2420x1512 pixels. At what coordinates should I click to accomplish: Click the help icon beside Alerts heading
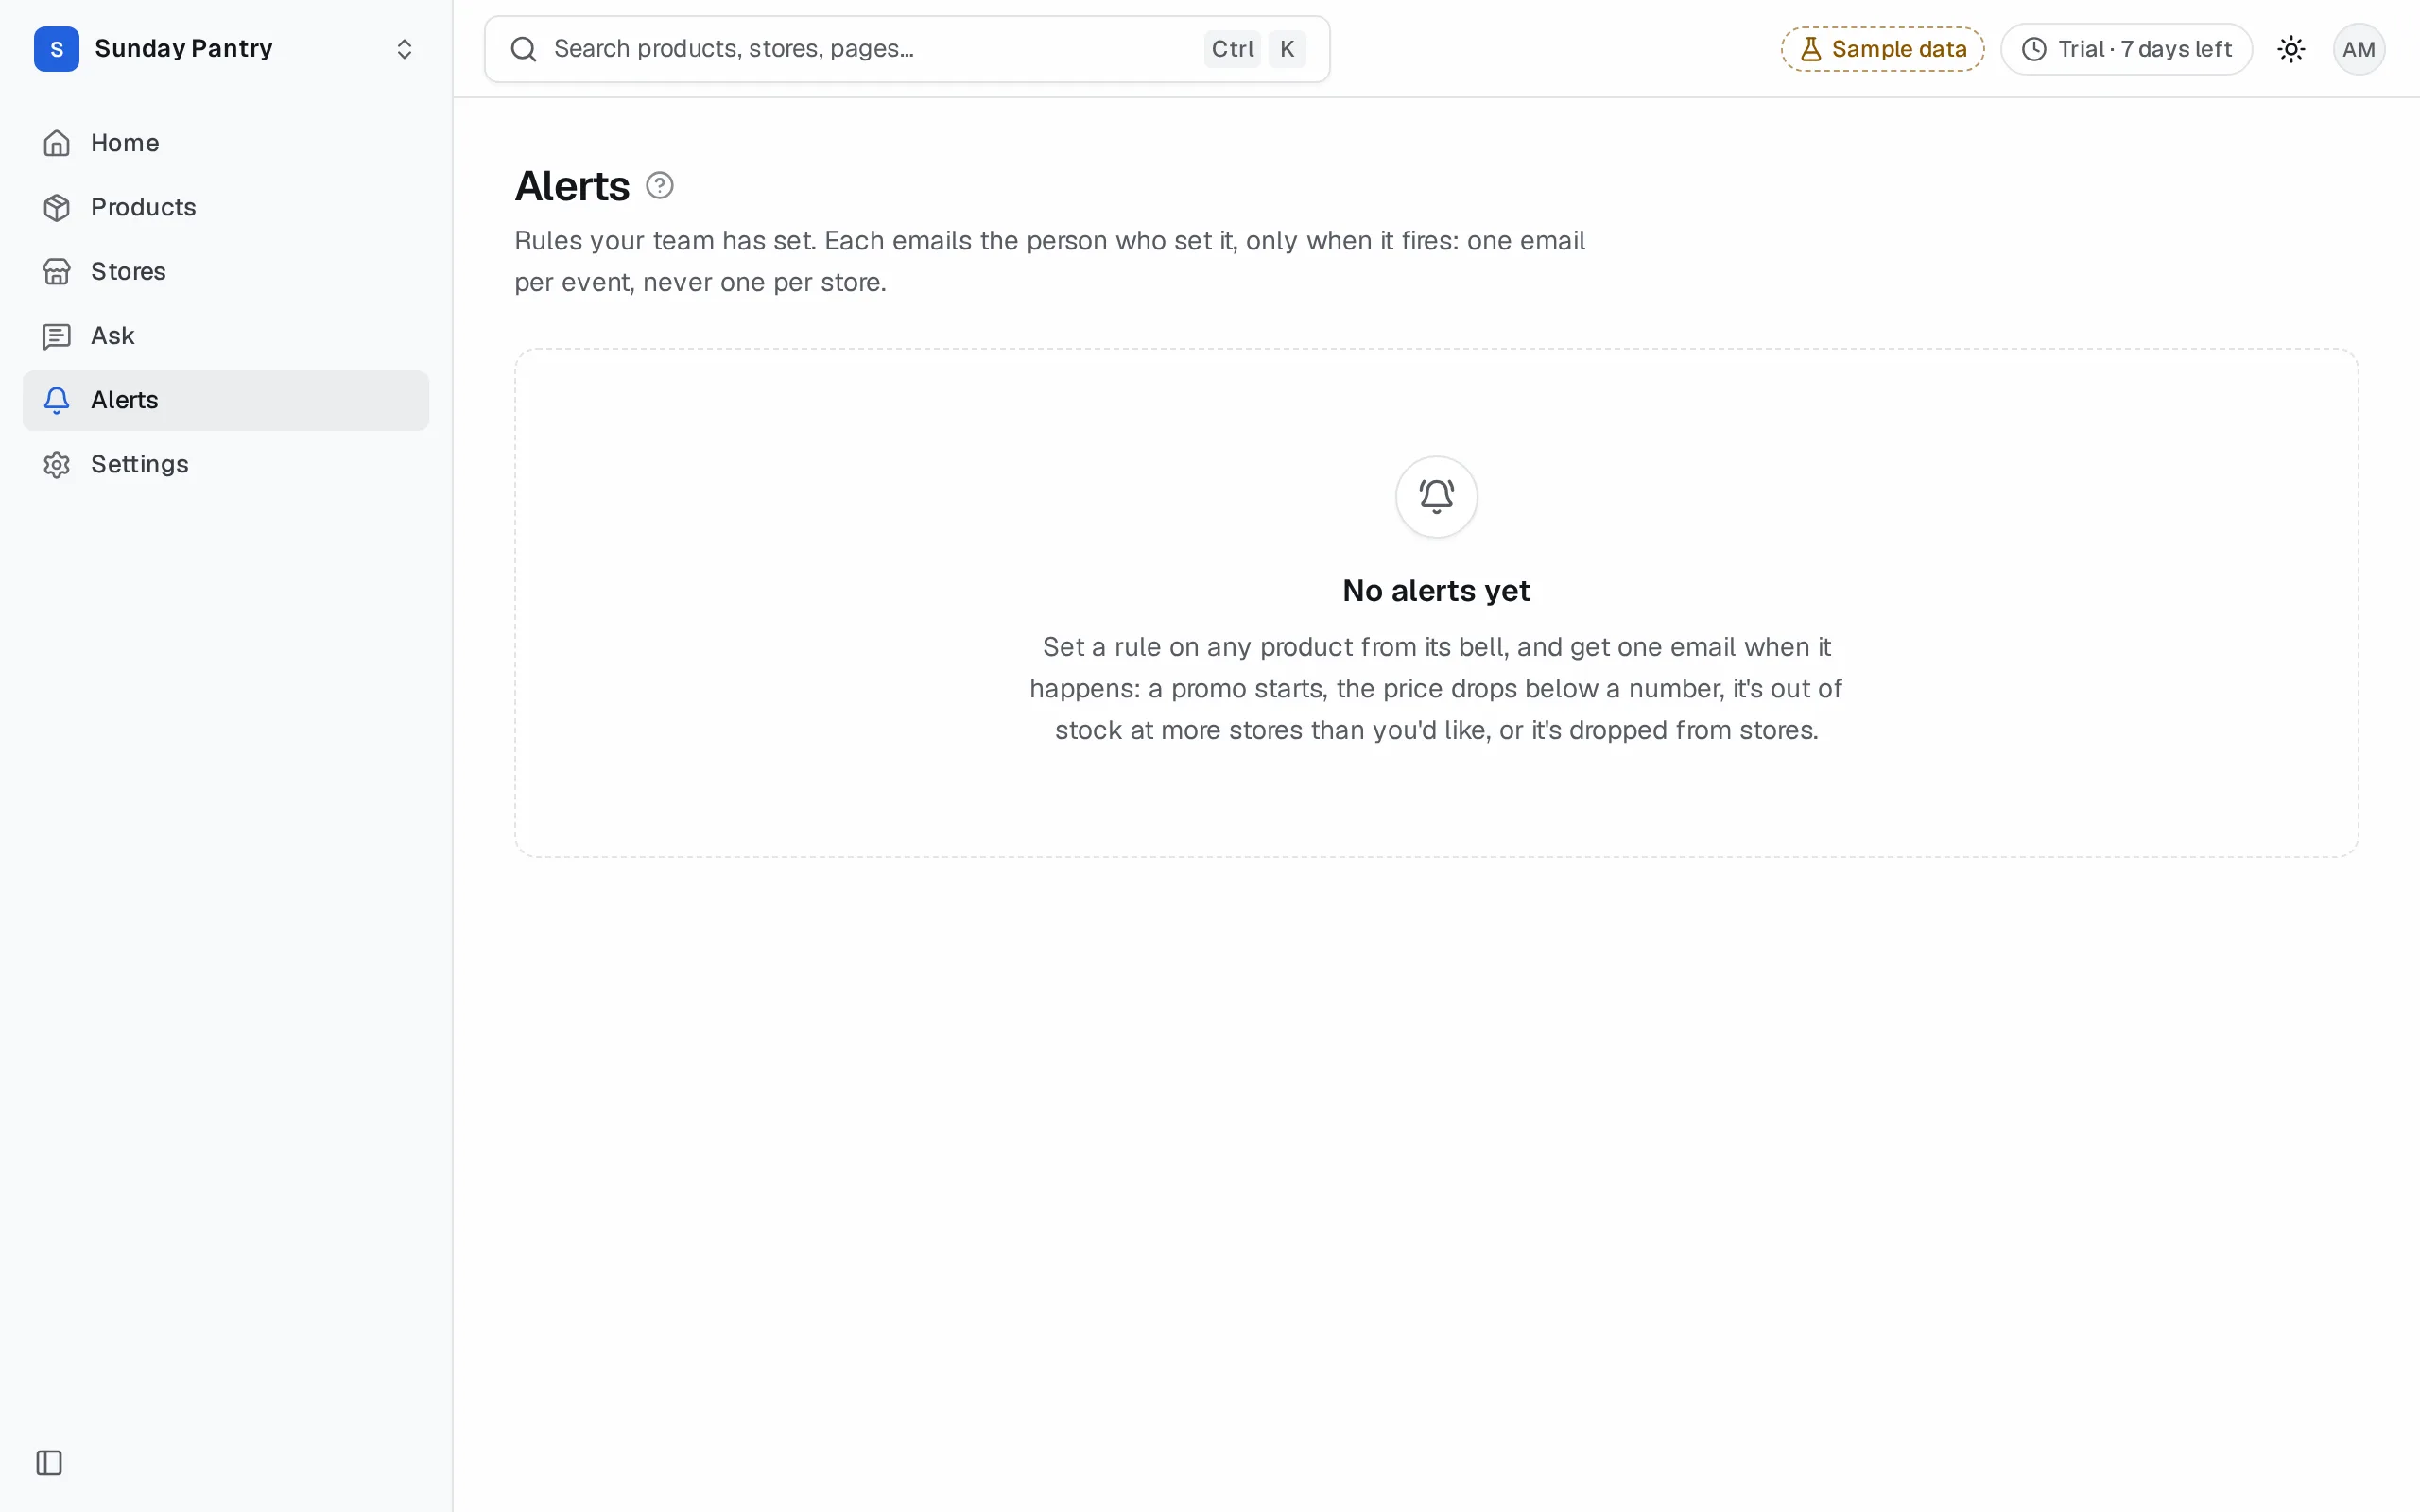pyautogui.click(x=659, y=186)
